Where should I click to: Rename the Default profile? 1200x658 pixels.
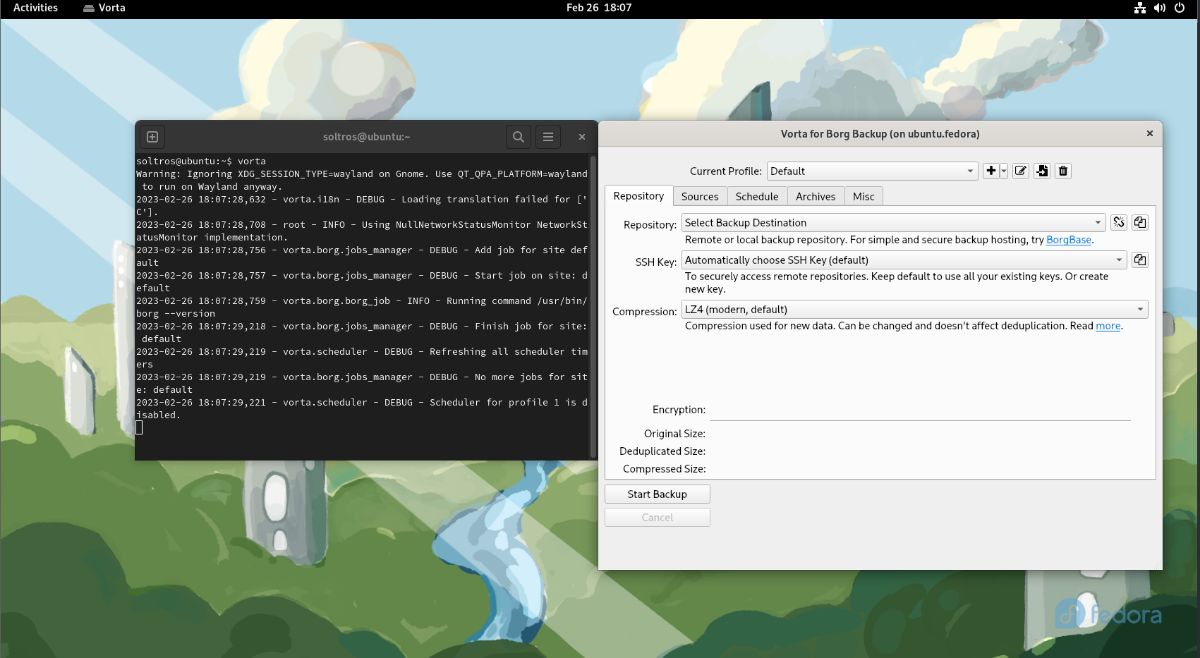coord(1020,171)
